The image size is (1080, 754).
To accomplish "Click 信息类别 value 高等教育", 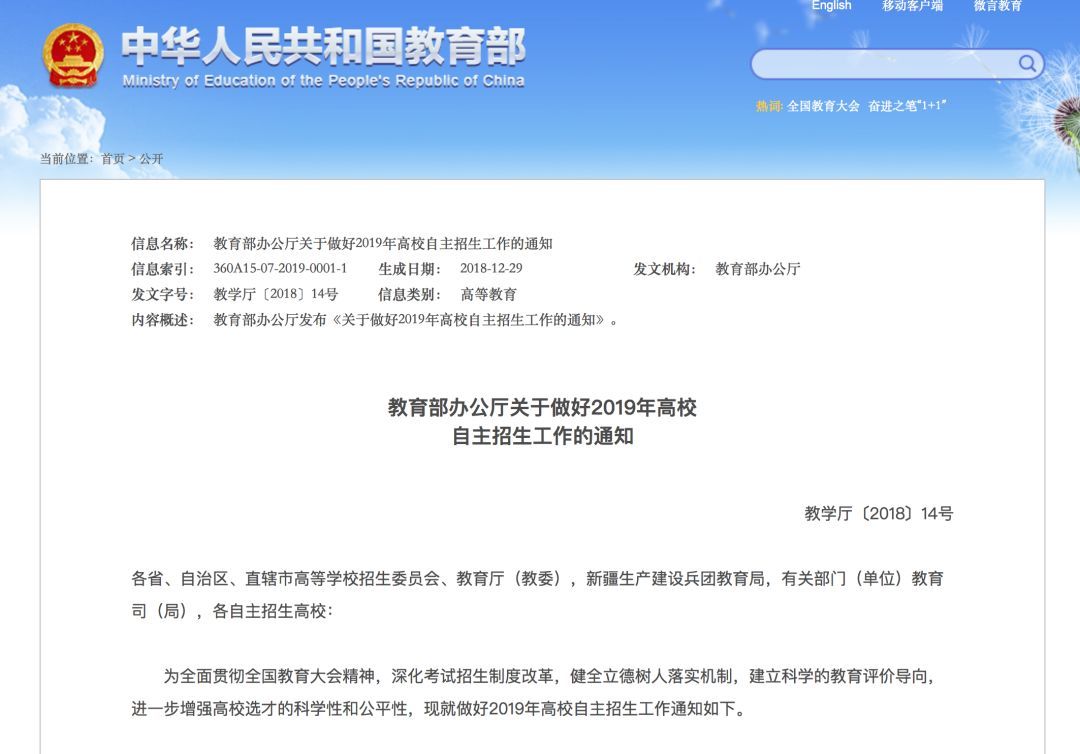I will click(x=488, y=295).
